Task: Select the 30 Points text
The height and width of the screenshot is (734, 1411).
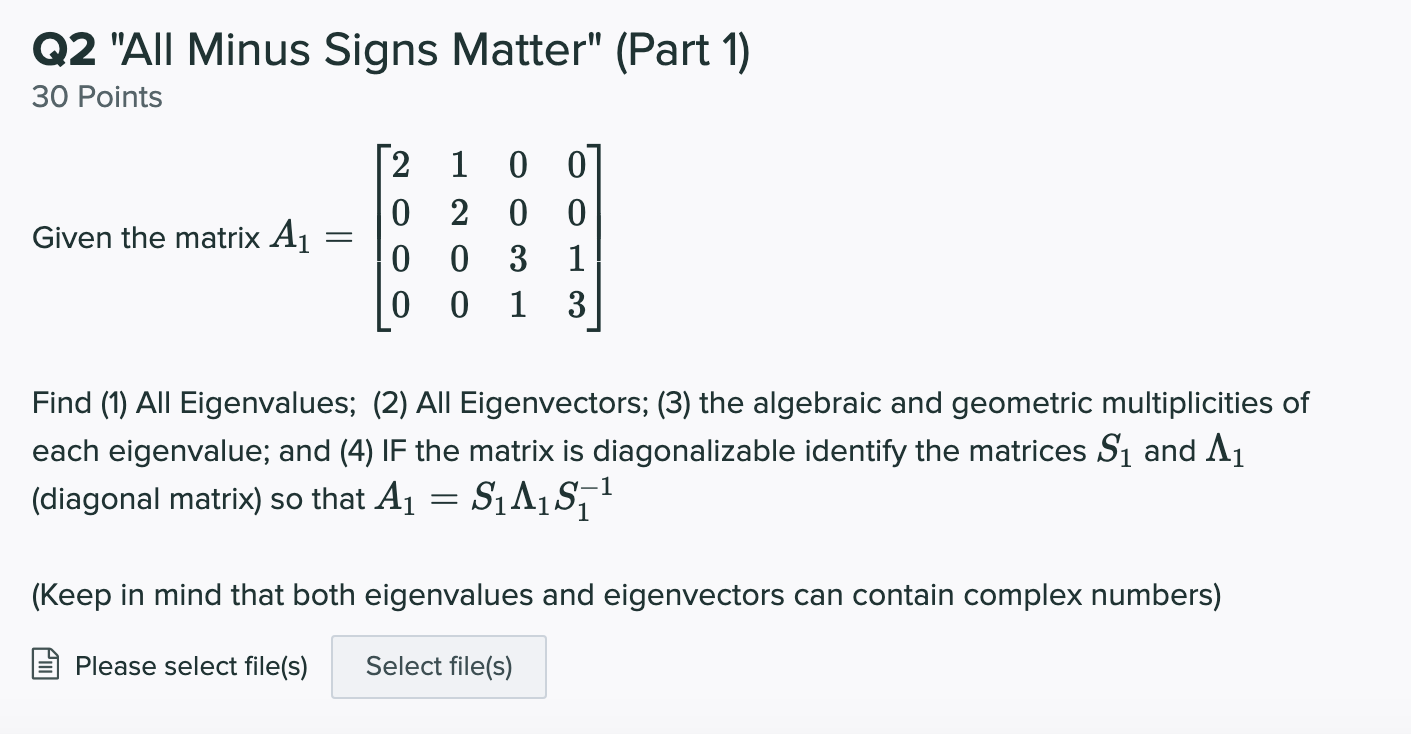Action: [95, 97]
